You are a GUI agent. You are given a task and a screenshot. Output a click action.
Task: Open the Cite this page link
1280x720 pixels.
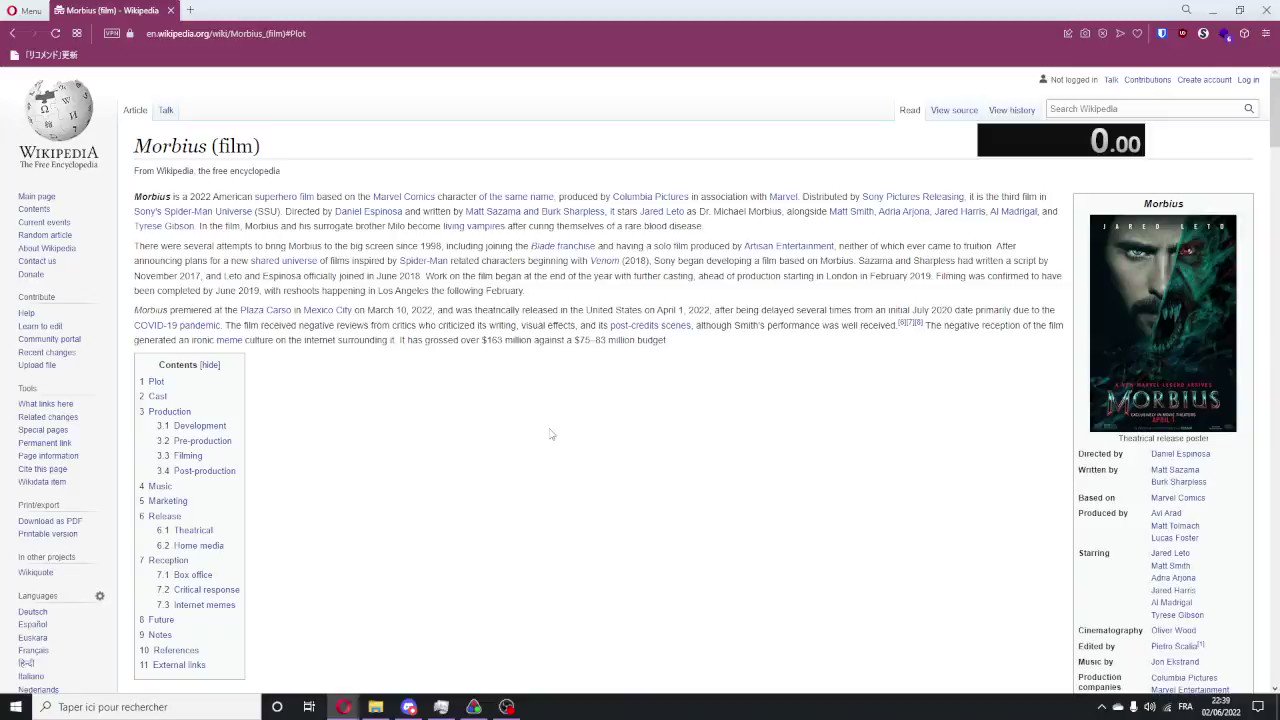[43, 469]
